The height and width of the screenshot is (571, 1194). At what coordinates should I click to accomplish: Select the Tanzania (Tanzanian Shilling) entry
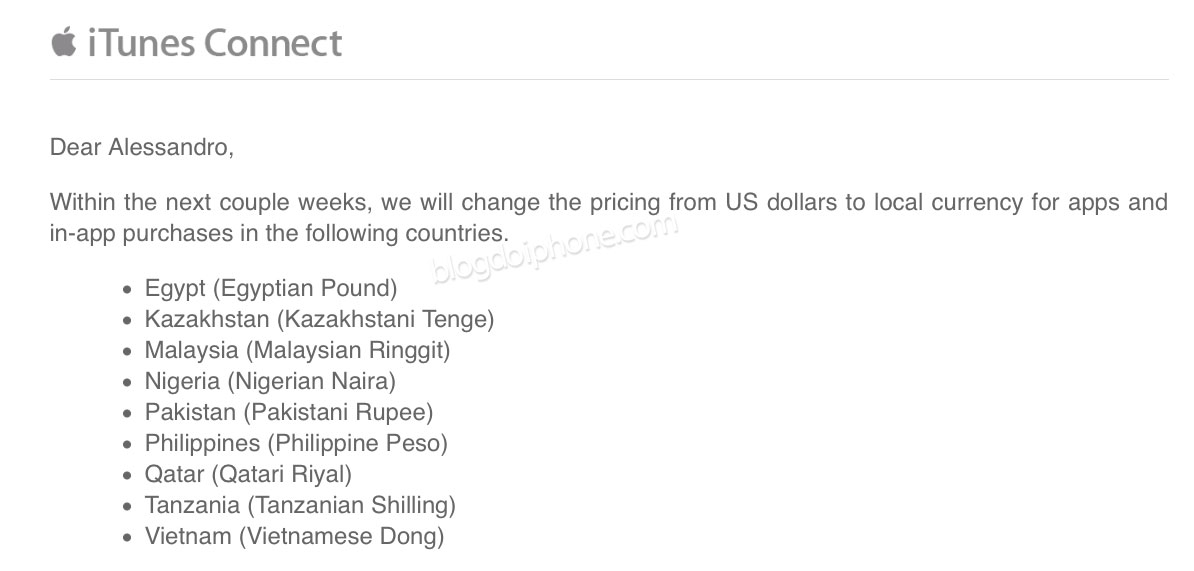click(300, 506)
